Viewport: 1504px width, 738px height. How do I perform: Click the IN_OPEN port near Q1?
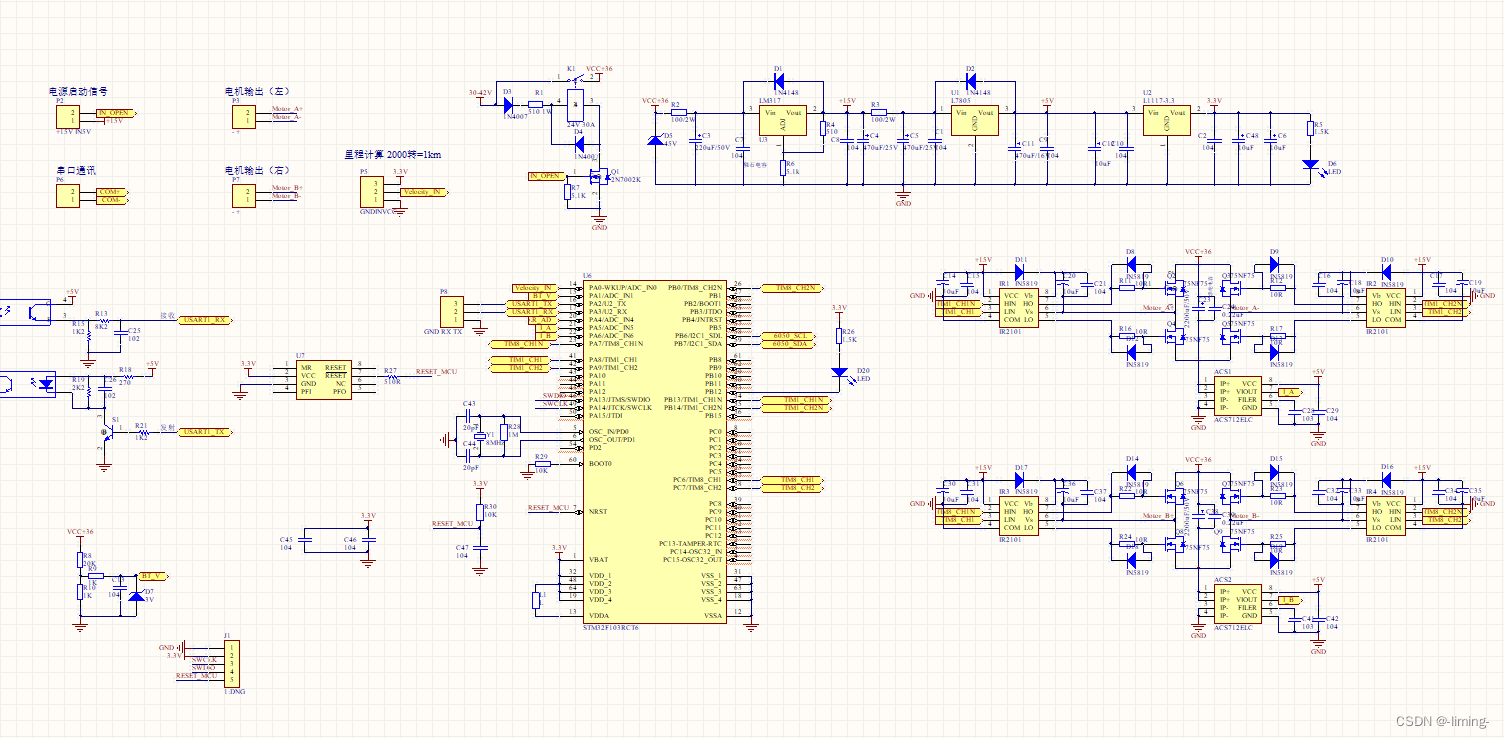pos(547,175)
